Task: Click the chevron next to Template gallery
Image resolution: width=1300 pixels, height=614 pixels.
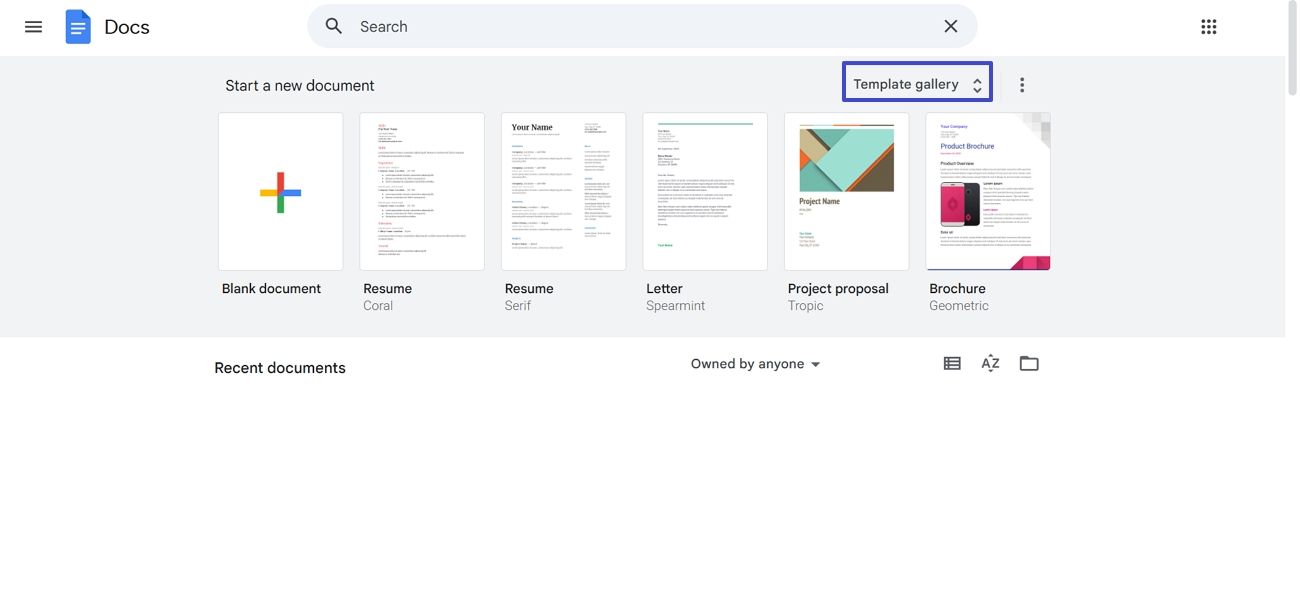Action: coord(977,83)
